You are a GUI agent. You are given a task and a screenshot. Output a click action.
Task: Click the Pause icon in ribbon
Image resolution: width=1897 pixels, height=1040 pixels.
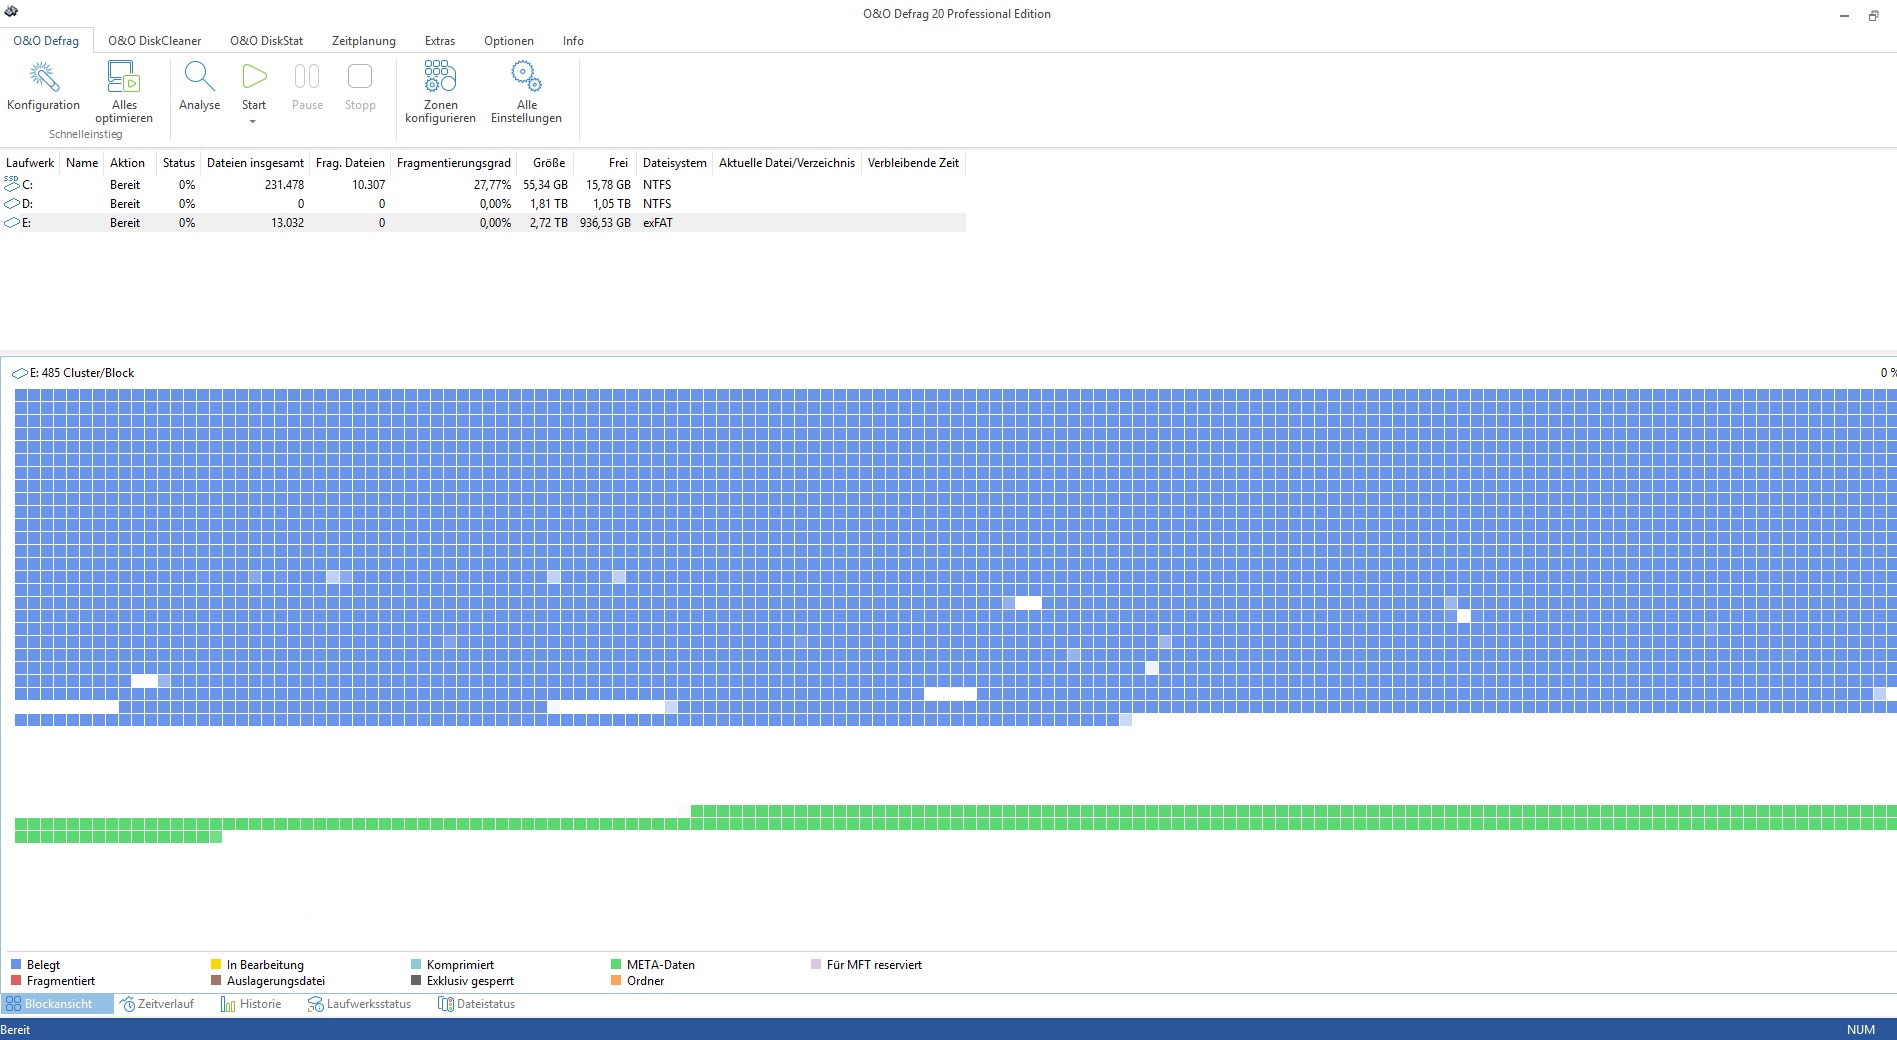click(307, 77)
